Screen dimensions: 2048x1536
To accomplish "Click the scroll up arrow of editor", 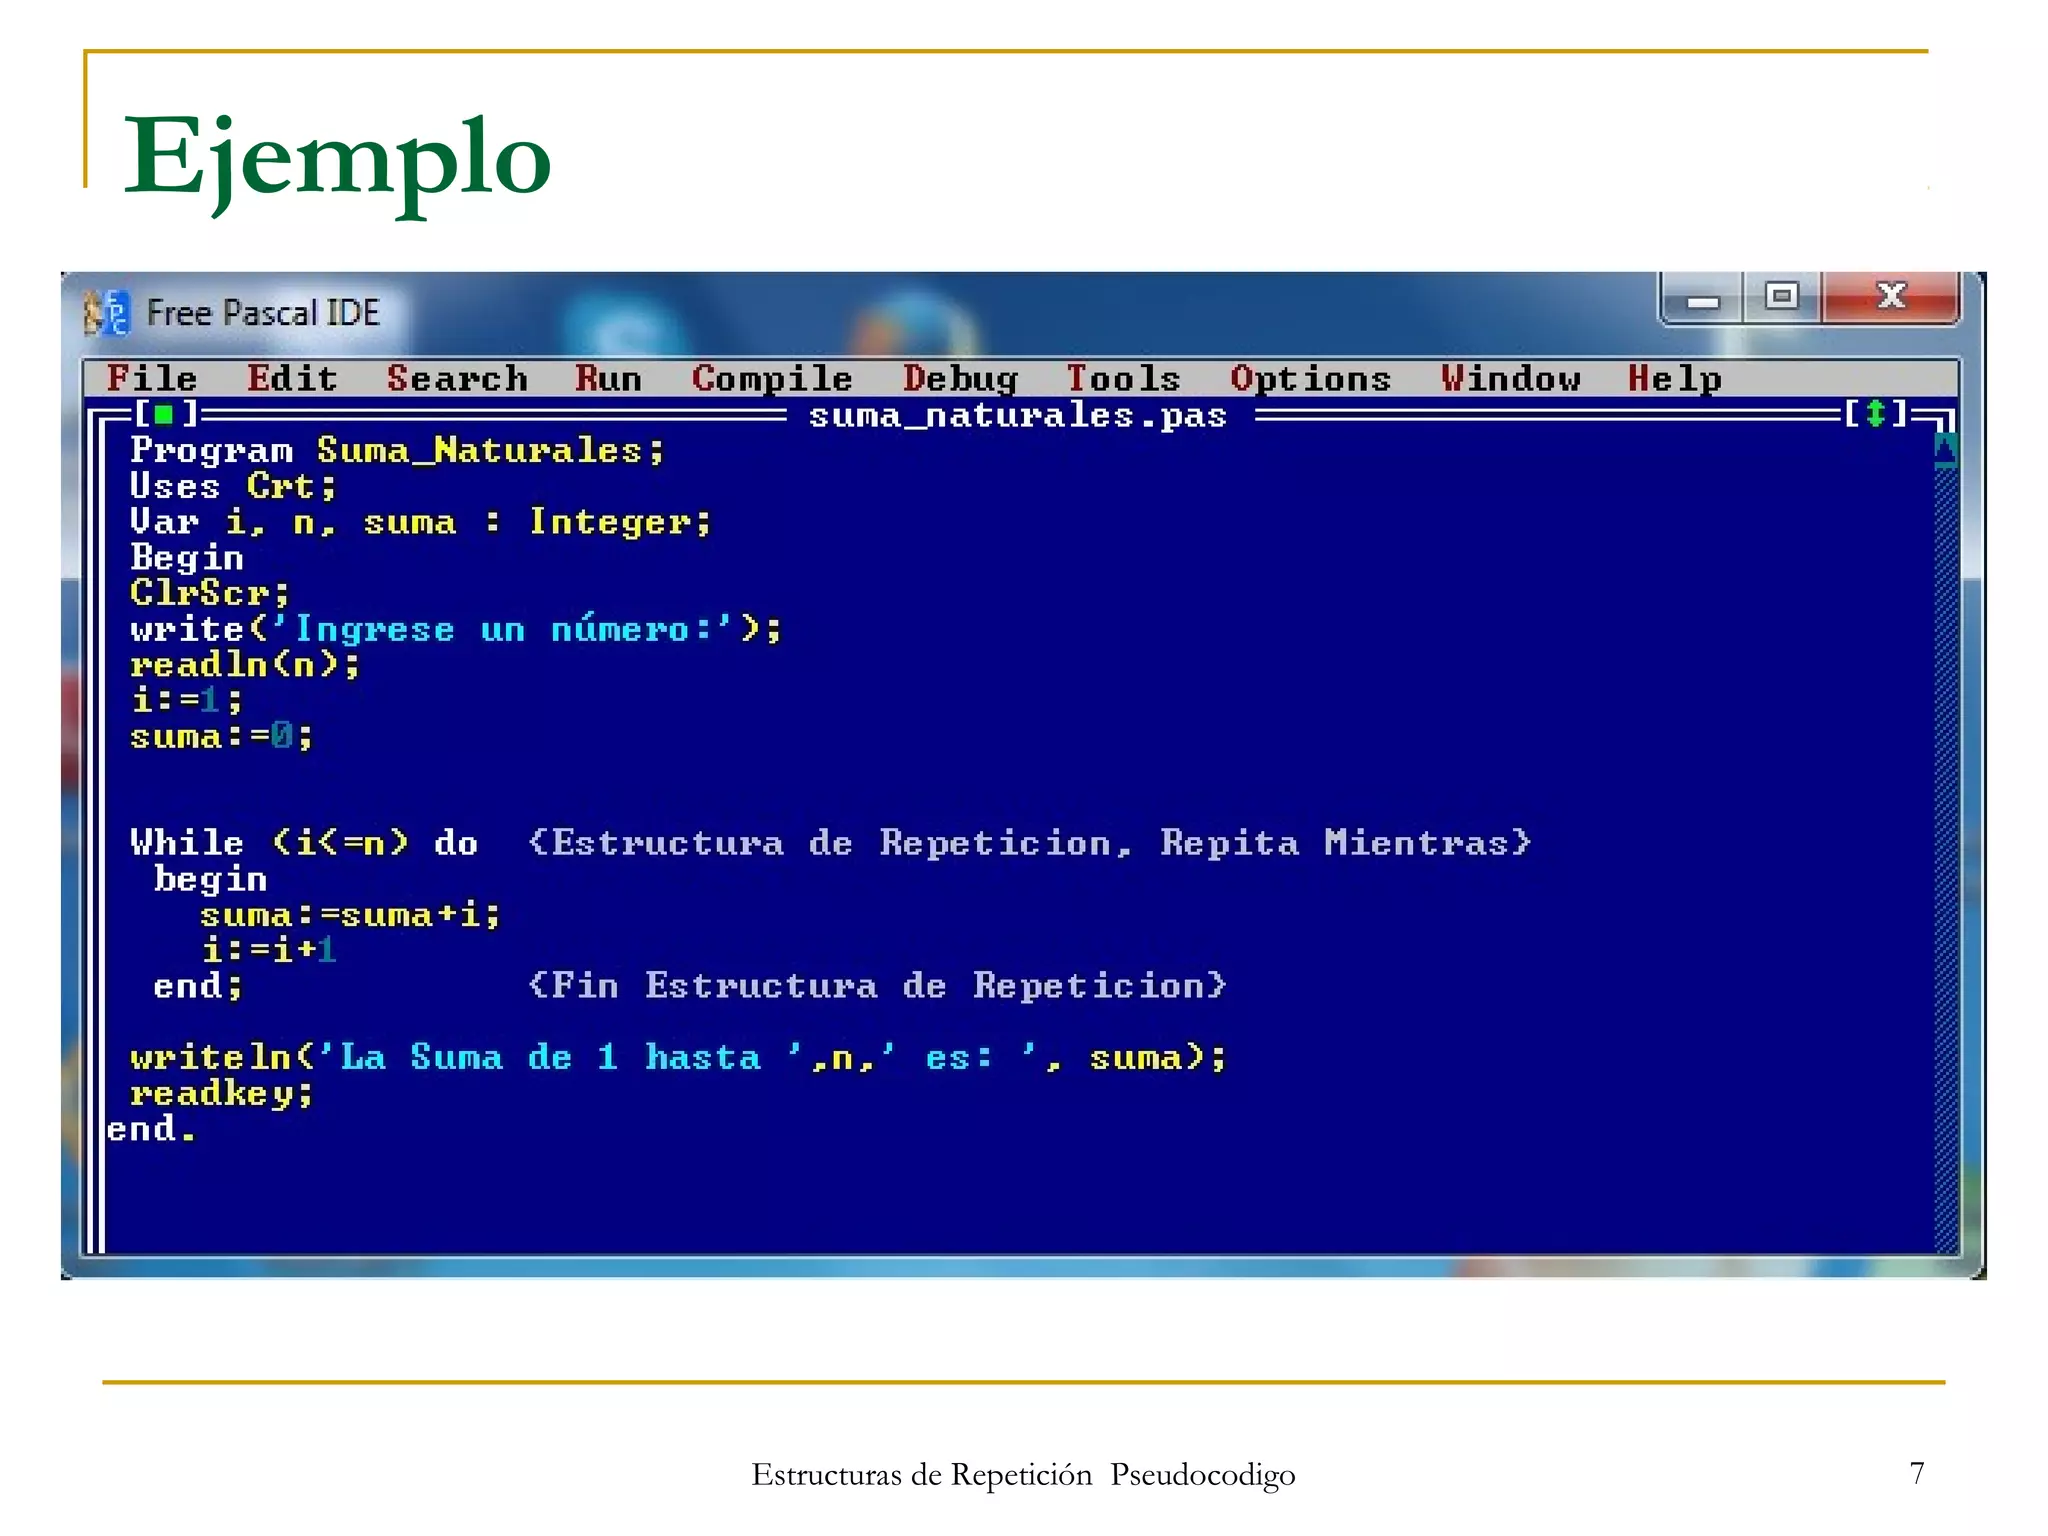I will click(1945, 449).
